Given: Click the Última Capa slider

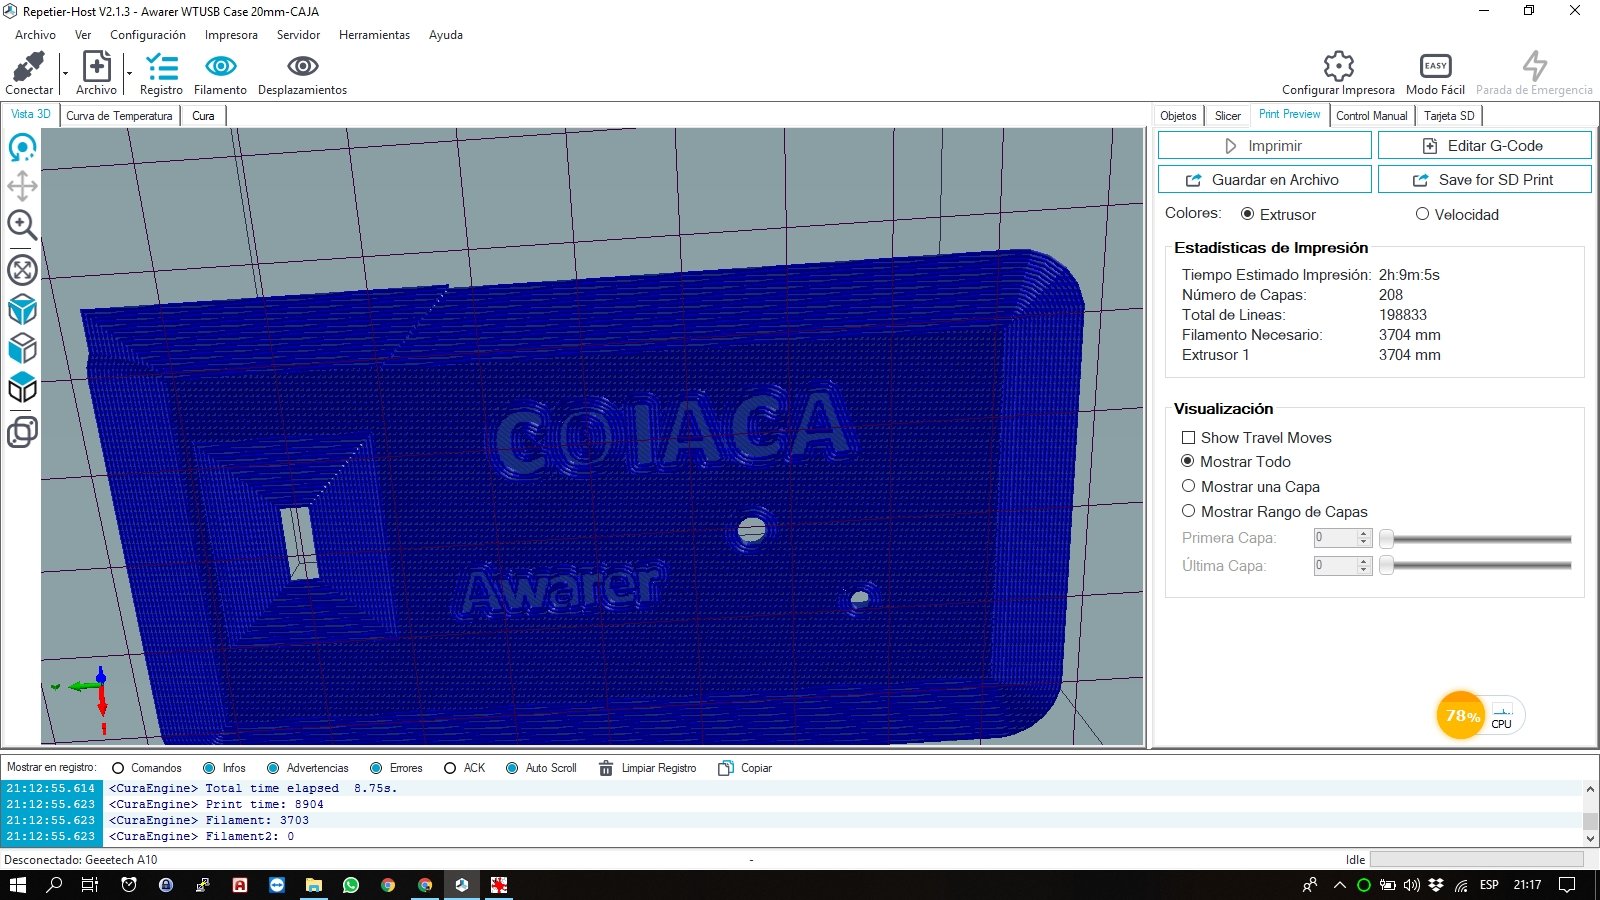Looking at the screenshot, I should [1476, 566].
